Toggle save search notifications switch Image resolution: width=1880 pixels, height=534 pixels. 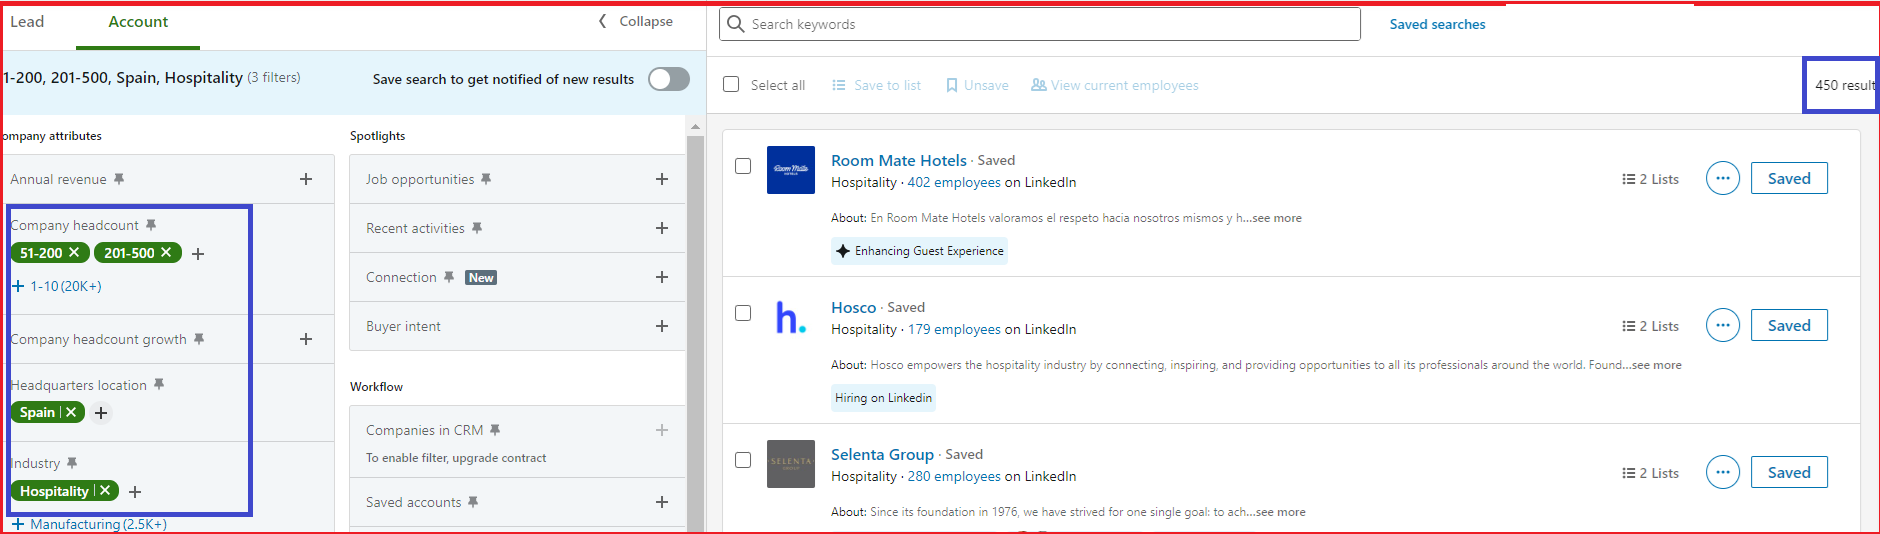(669, 79)
